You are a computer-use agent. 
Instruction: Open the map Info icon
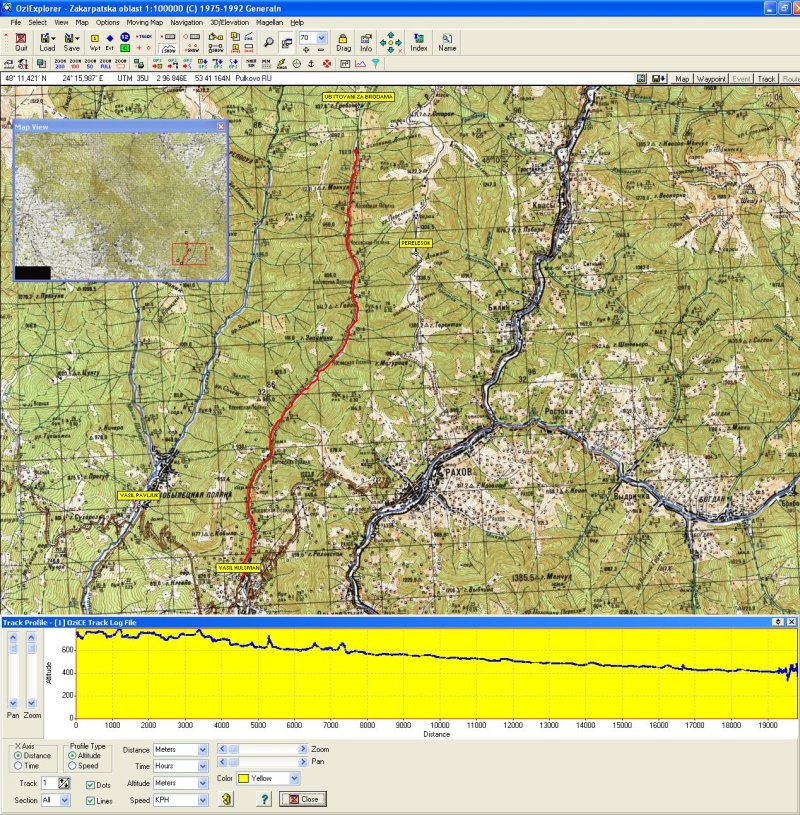tap(366, 42)
